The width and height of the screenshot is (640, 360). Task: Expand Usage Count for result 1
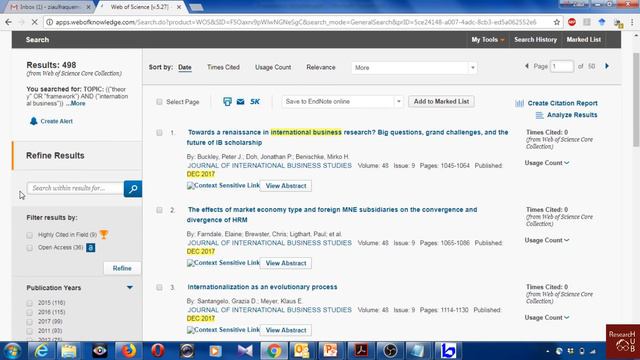[x=547, y=163]
